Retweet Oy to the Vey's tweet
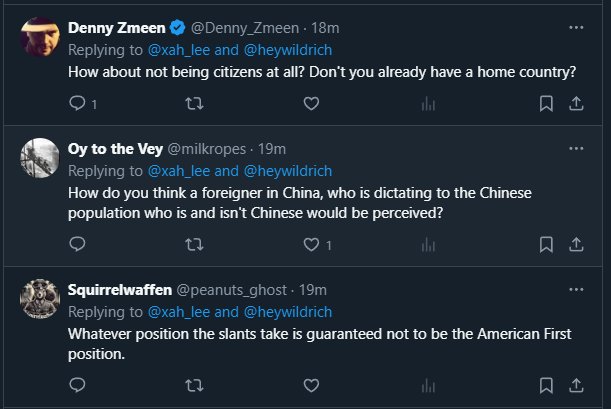611x409 pixels. click(x=194, y=244)
